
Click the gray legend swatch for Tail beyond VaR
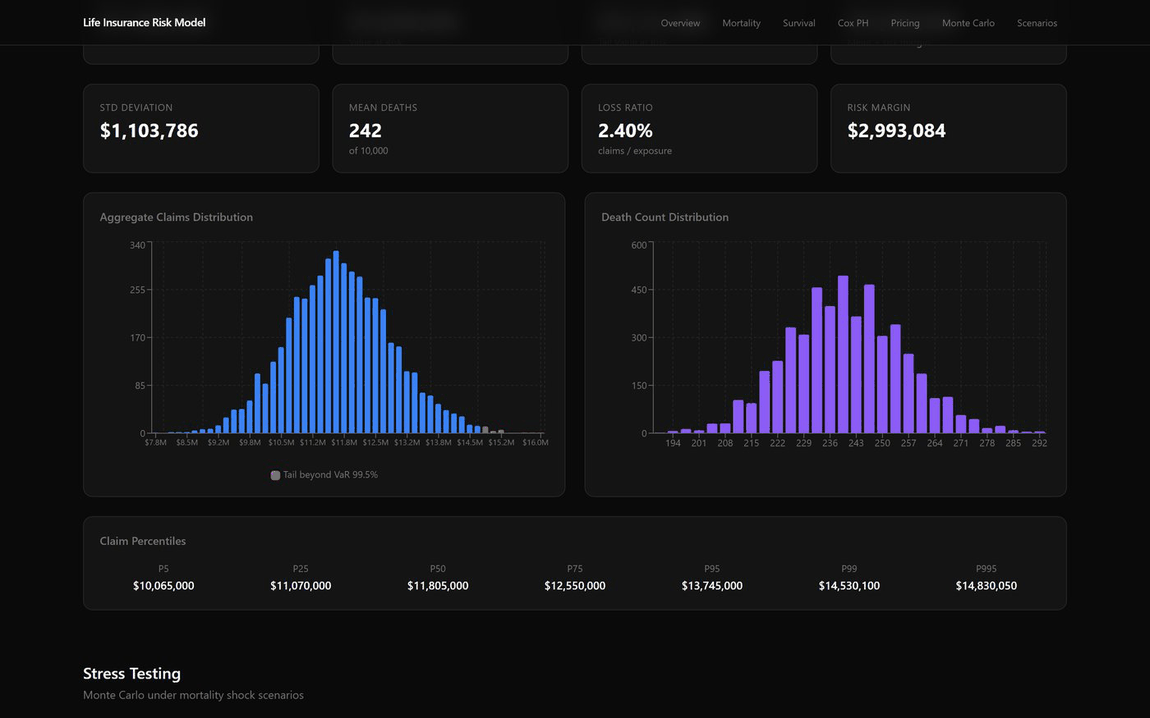(275, 475)
